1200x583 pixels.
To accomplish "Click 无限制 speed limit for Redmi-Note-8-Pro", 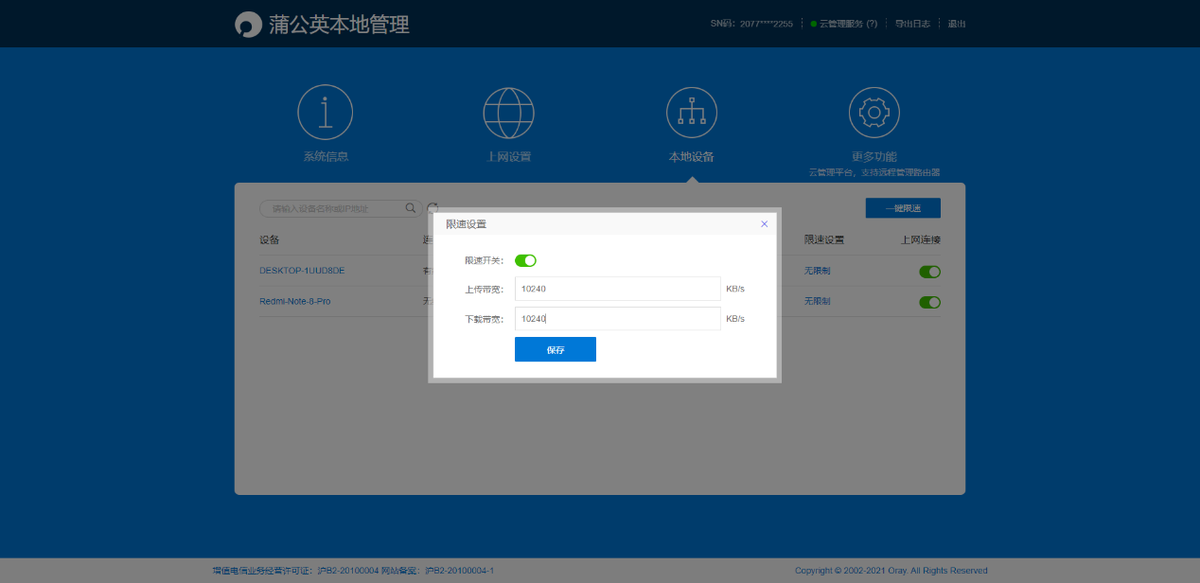I will tap(817, 301).
